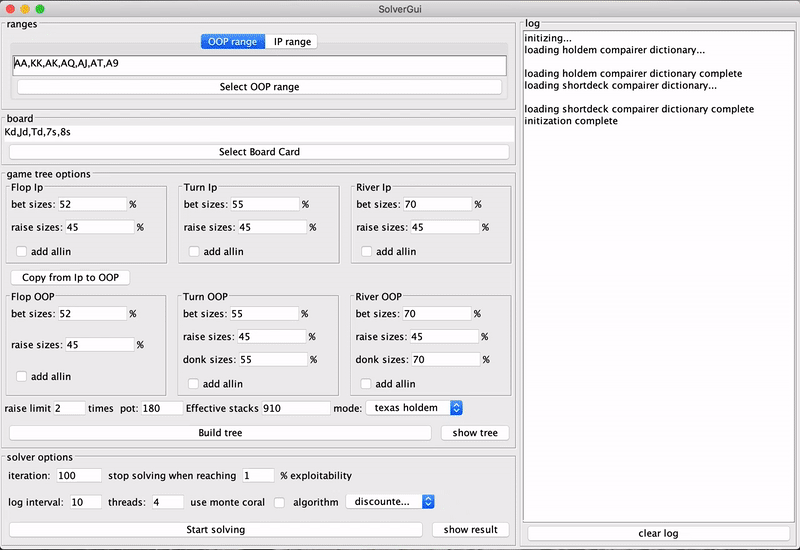Viewport: 800px width, 550px height.
Task: Click Turn OOP donk sizes field
Action: tap(273, 360)
